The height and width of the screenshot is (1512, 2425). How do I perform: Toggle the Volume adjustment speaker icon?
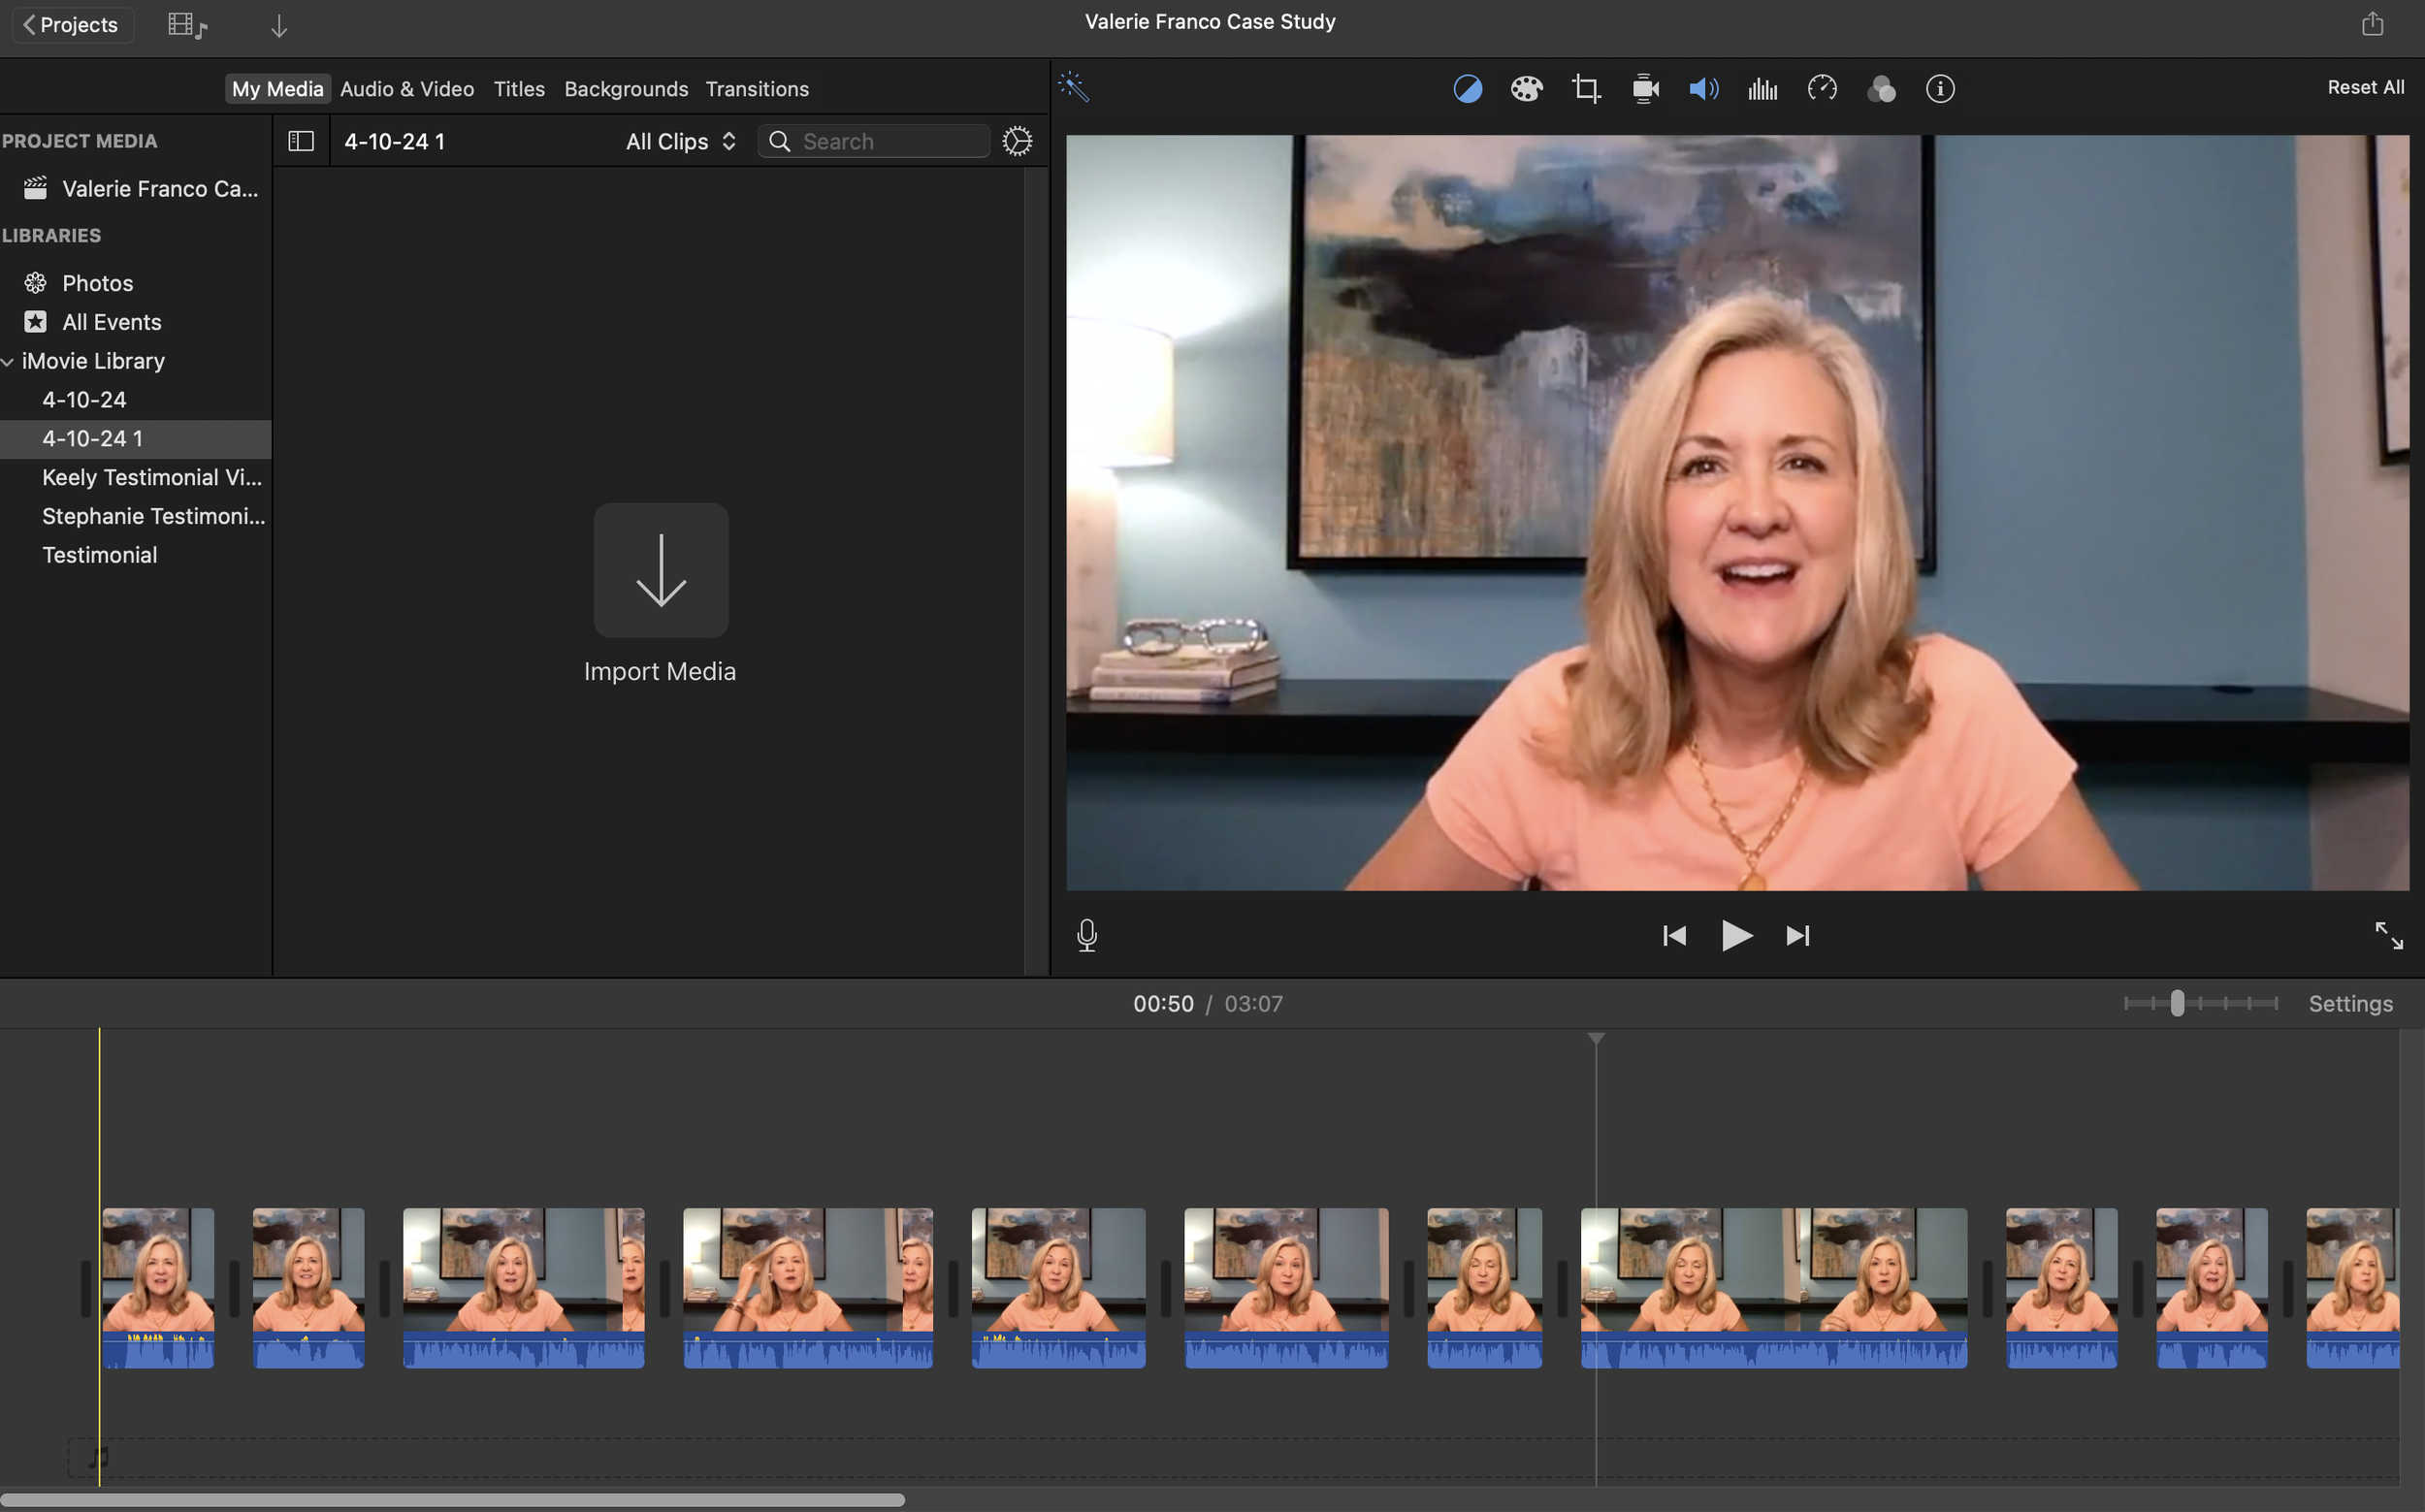[1703, 89]
